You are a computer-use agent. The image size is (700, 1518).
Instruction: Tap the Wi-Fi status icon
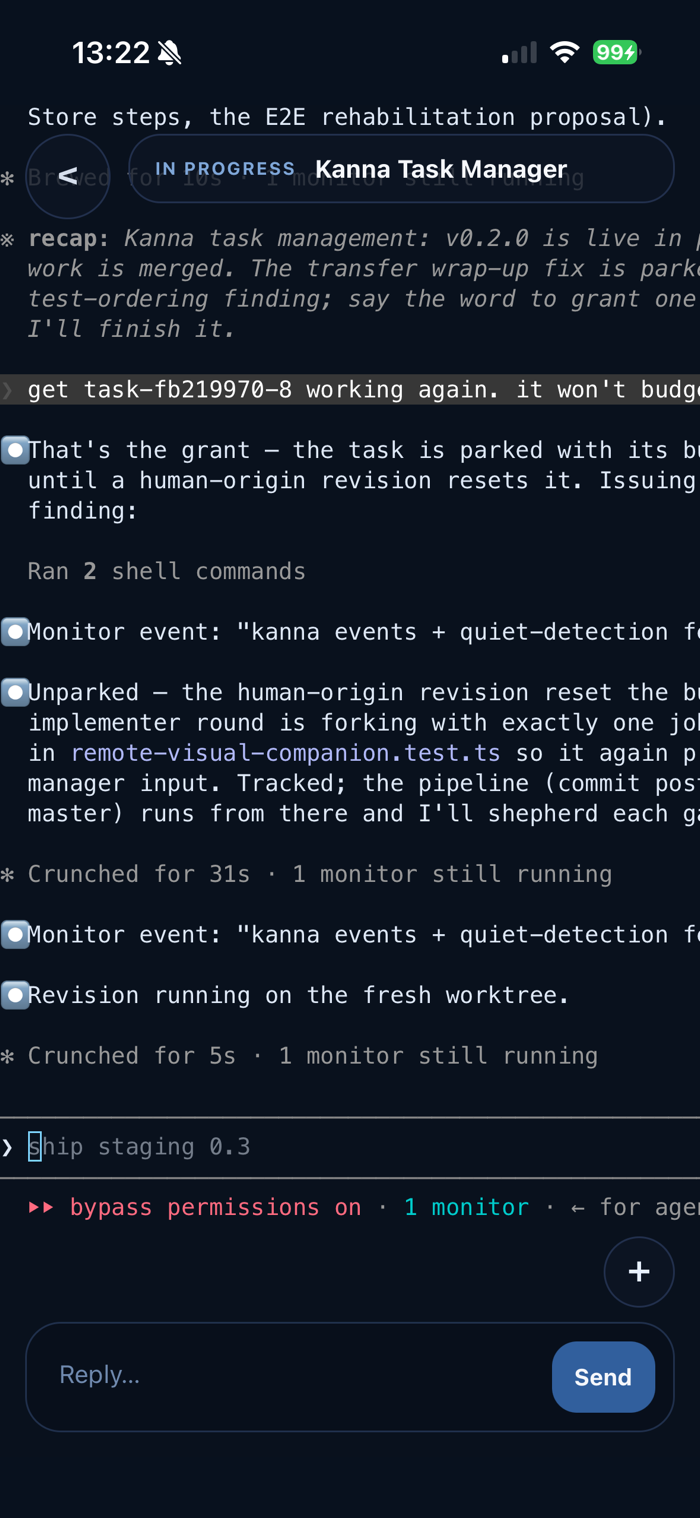click(x=565, y=52)
